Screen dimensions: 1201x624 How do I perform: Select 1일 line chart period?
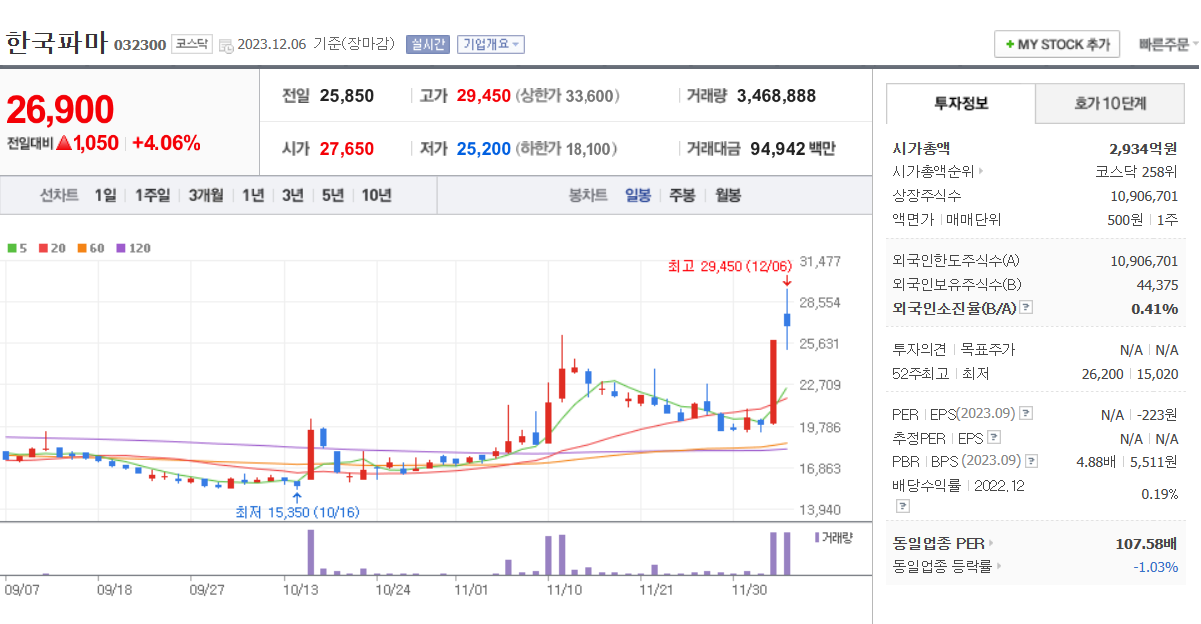click(x=105, y=195)
